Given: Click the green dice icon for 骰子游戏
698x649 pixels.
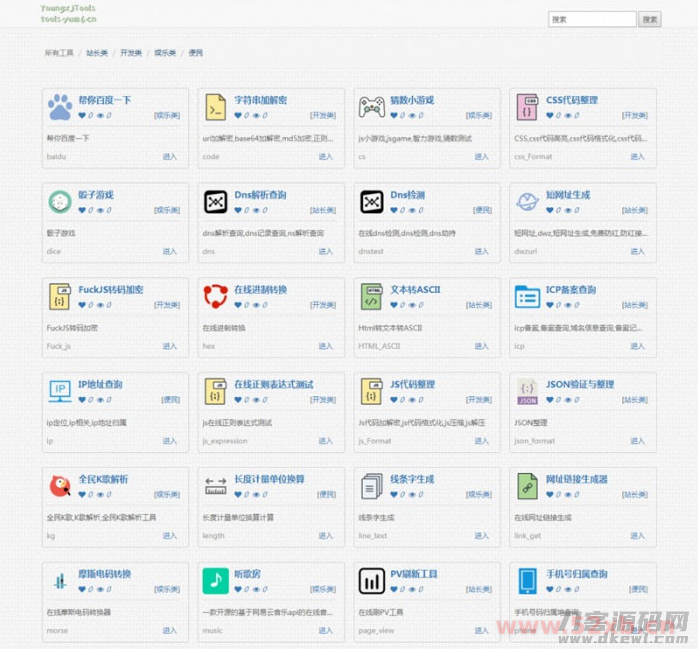Looking at the screenshot, I should 60,202.
